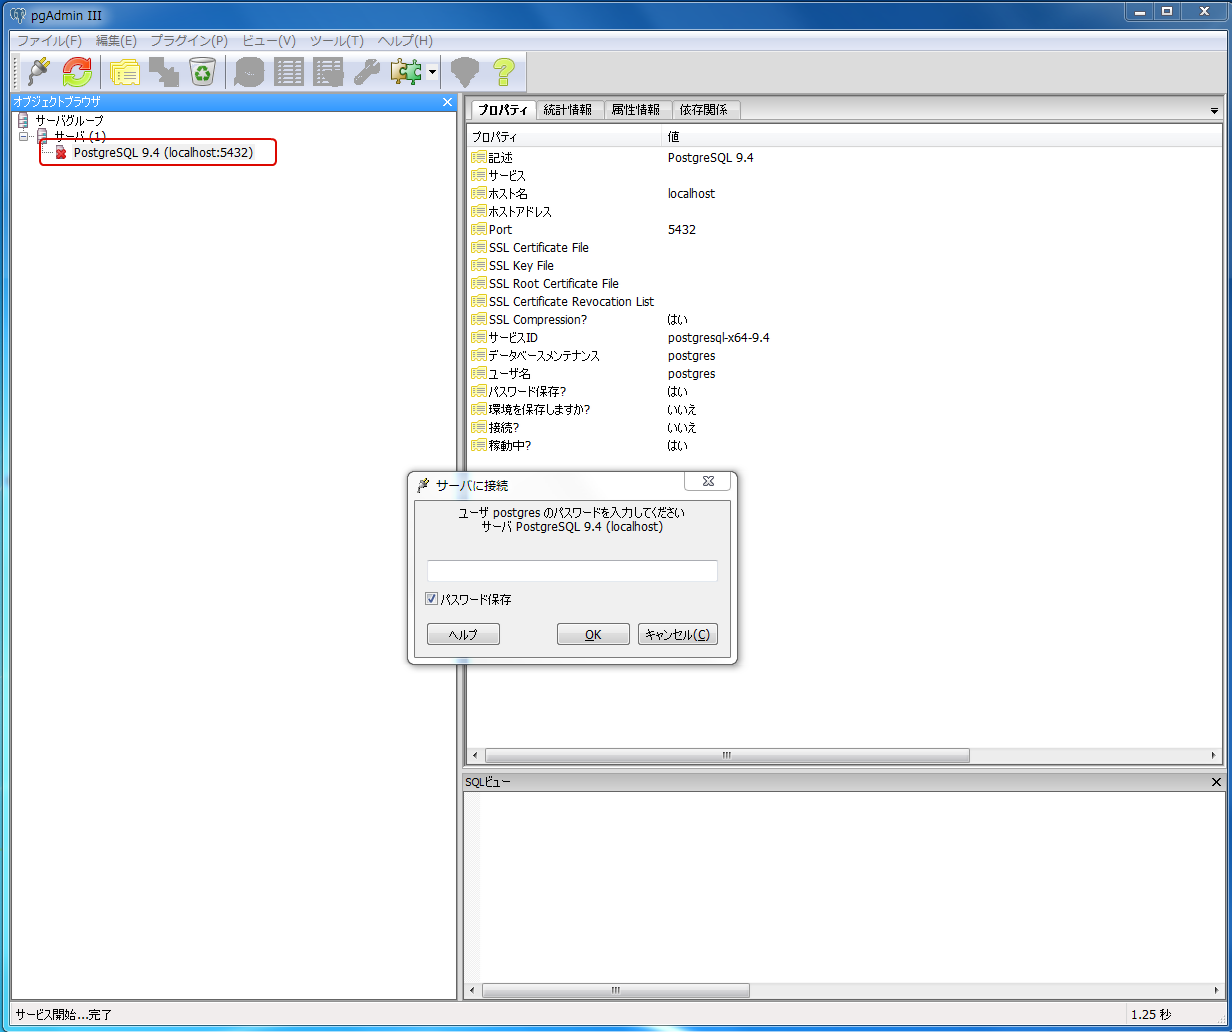The height and width of the screenshot is (1032, 1232).
Task: Click the grayed guru hint icon
Action: [465, 72]
